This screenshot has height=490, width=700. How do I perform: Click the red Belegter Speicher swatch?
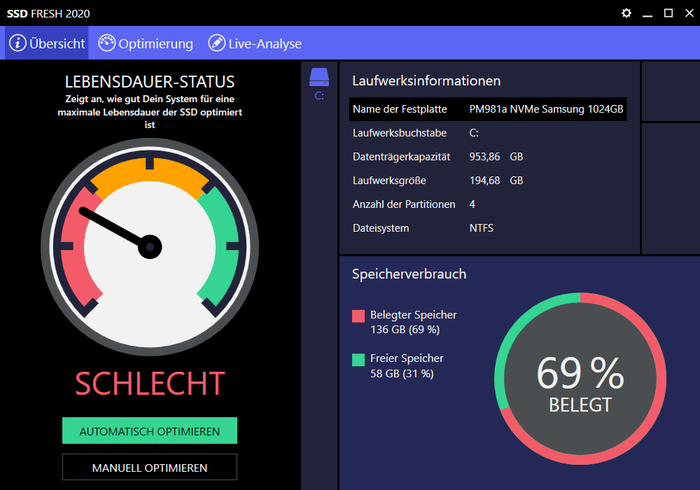click(x=358, y=316)
